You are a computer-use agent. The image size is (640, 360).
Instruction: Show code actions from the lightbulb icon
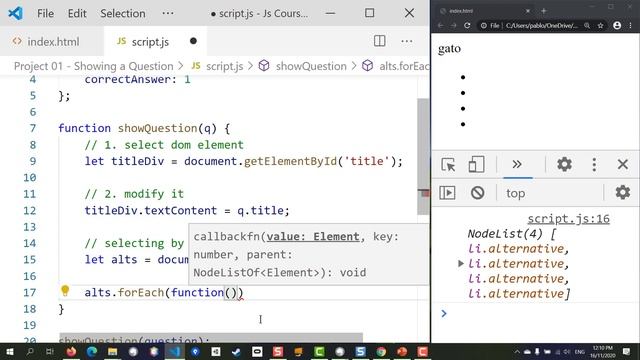click(65, 291)
